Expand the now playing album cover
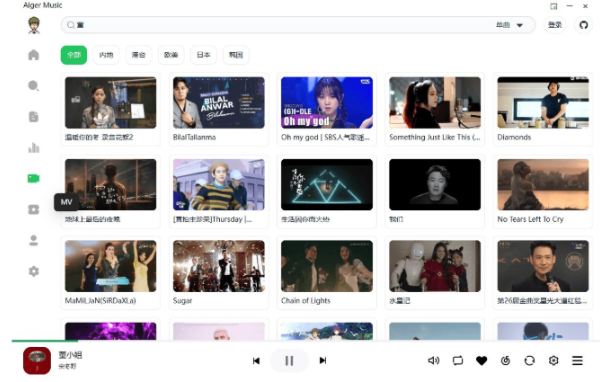This screenshot has width=600, height=382. [x=37, y=361]
